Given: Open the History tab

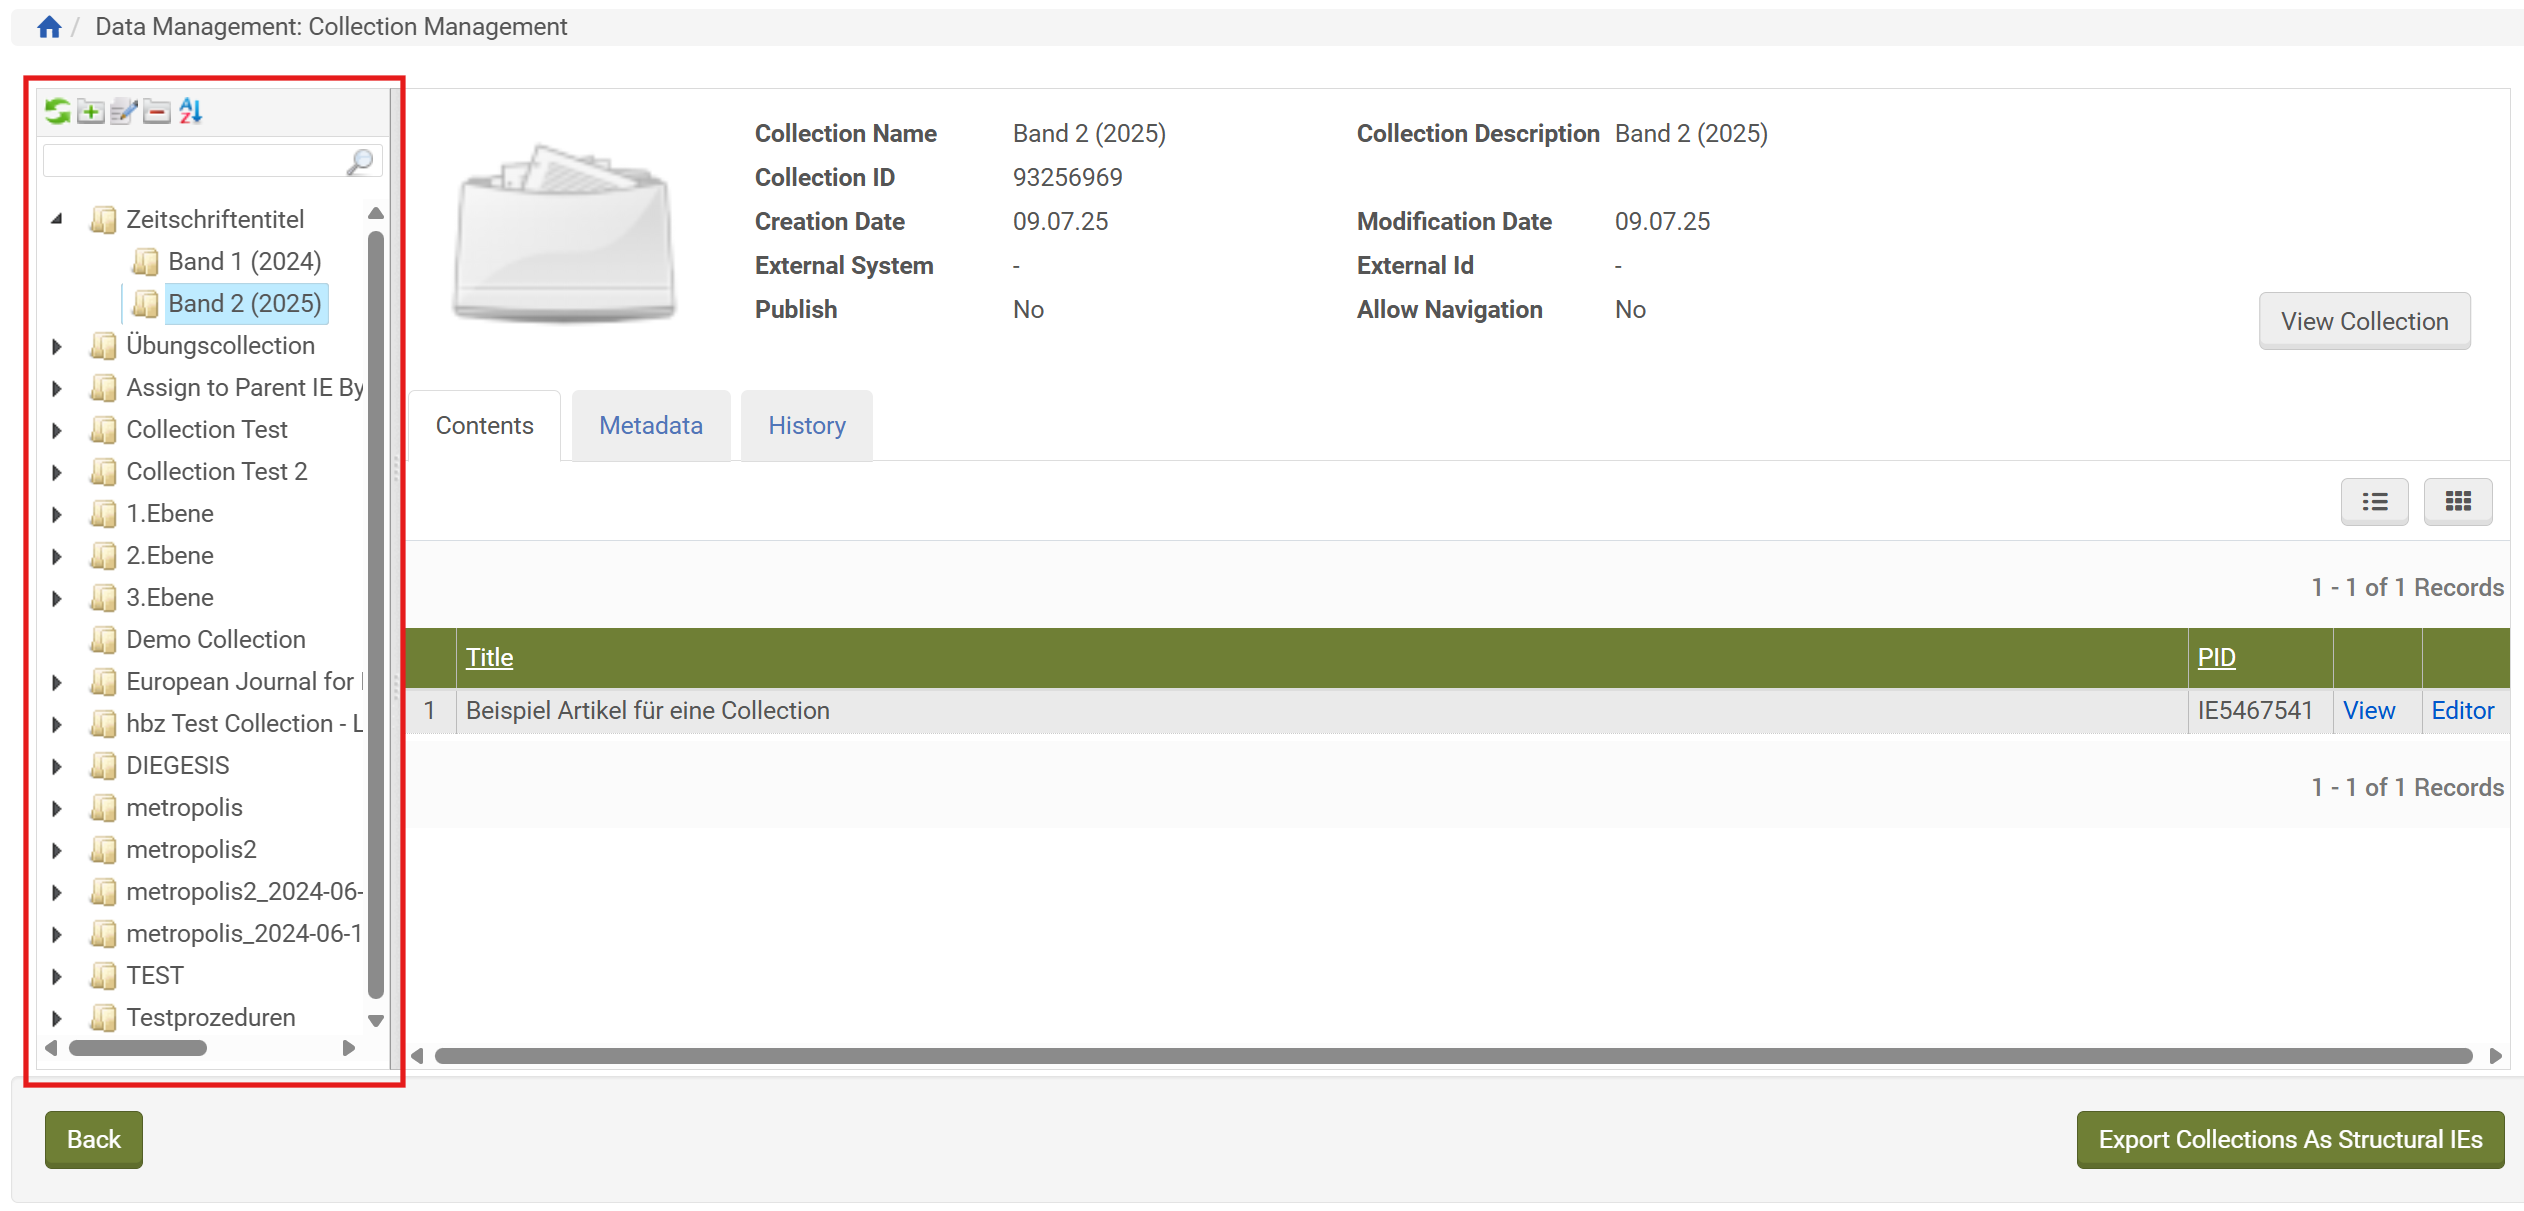Looking at the screenshot, I should pyautogui.click(x=806, y=426).
